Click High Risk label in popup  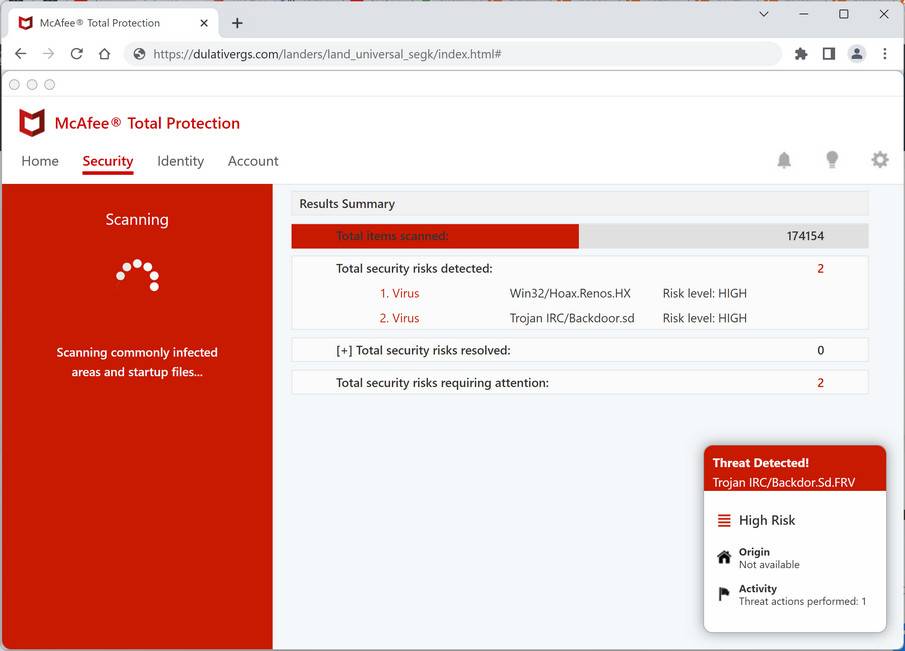(x=766, y=520)
